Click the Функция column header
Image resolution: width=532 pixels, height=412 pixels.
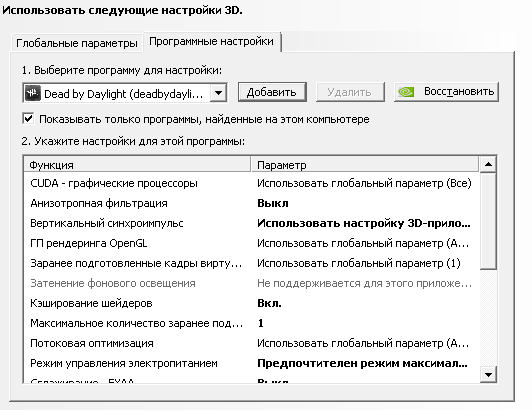point(137,165)
